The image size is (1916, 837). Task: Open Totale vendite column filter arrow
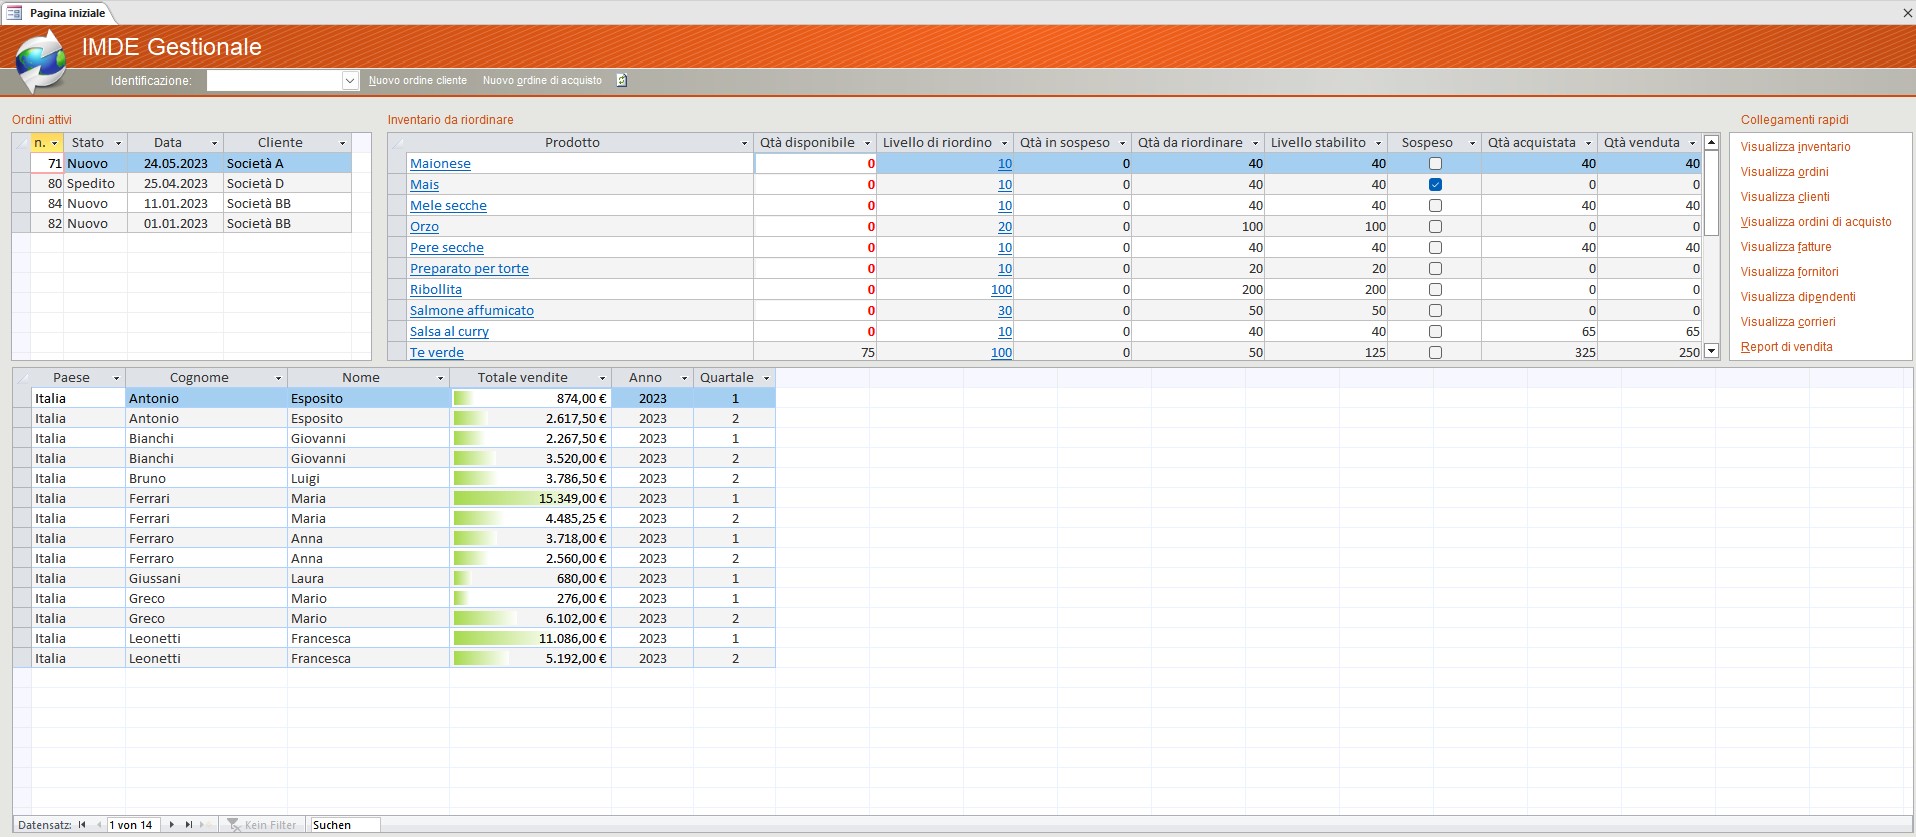[x=602, y=378]
